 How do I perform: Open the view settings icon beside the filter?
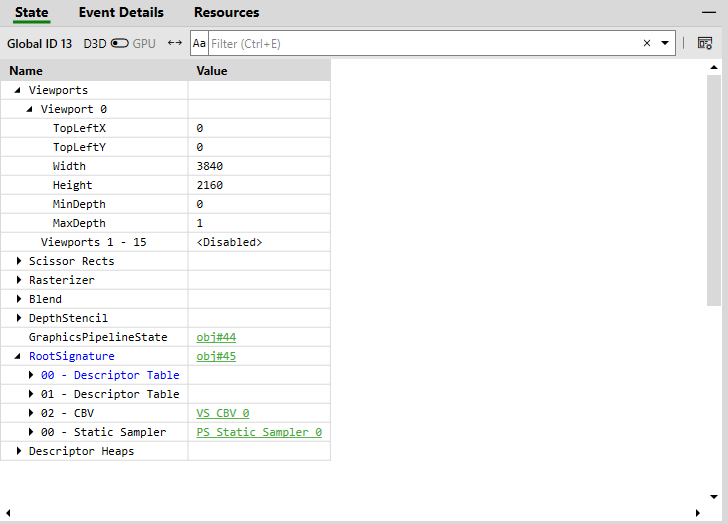(x=705, y=43)
